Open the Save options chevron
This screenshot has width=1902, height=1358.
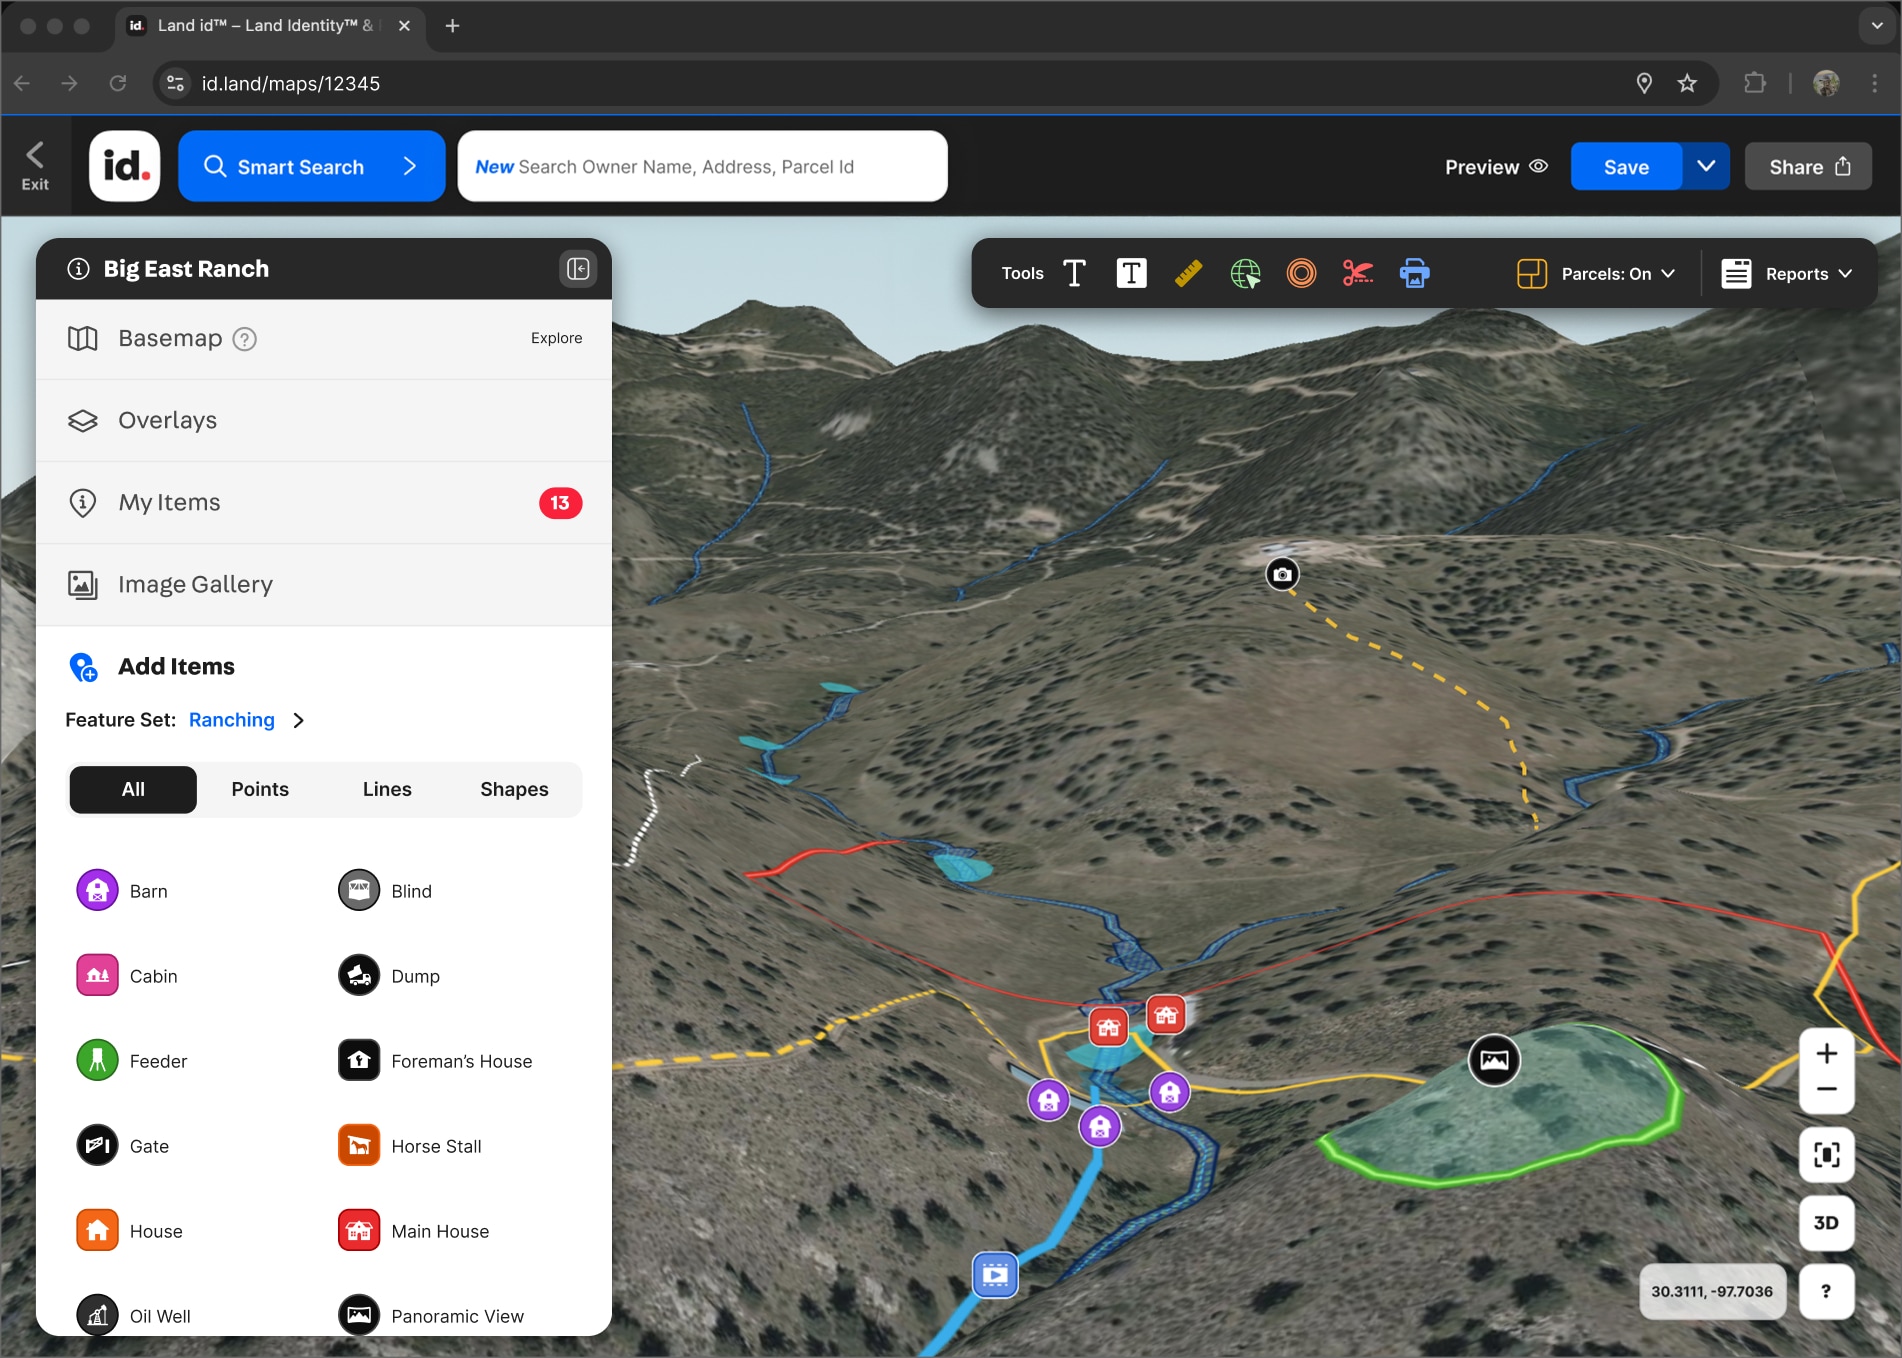click(1706, 166)
